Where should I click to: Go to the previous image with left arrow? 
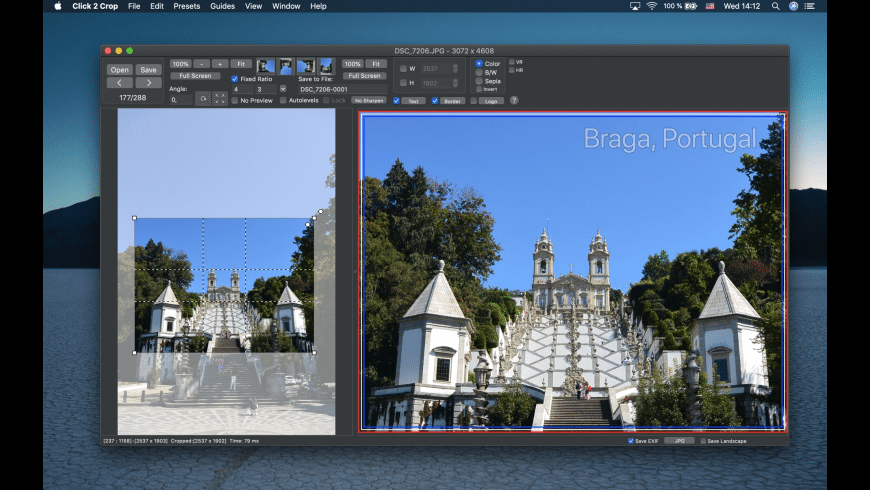120,83
